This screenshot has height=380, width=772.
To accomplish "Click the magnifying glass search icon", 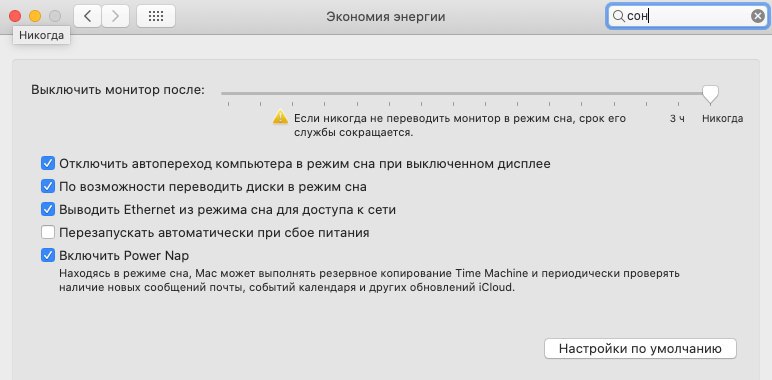I will pos(618,17).
